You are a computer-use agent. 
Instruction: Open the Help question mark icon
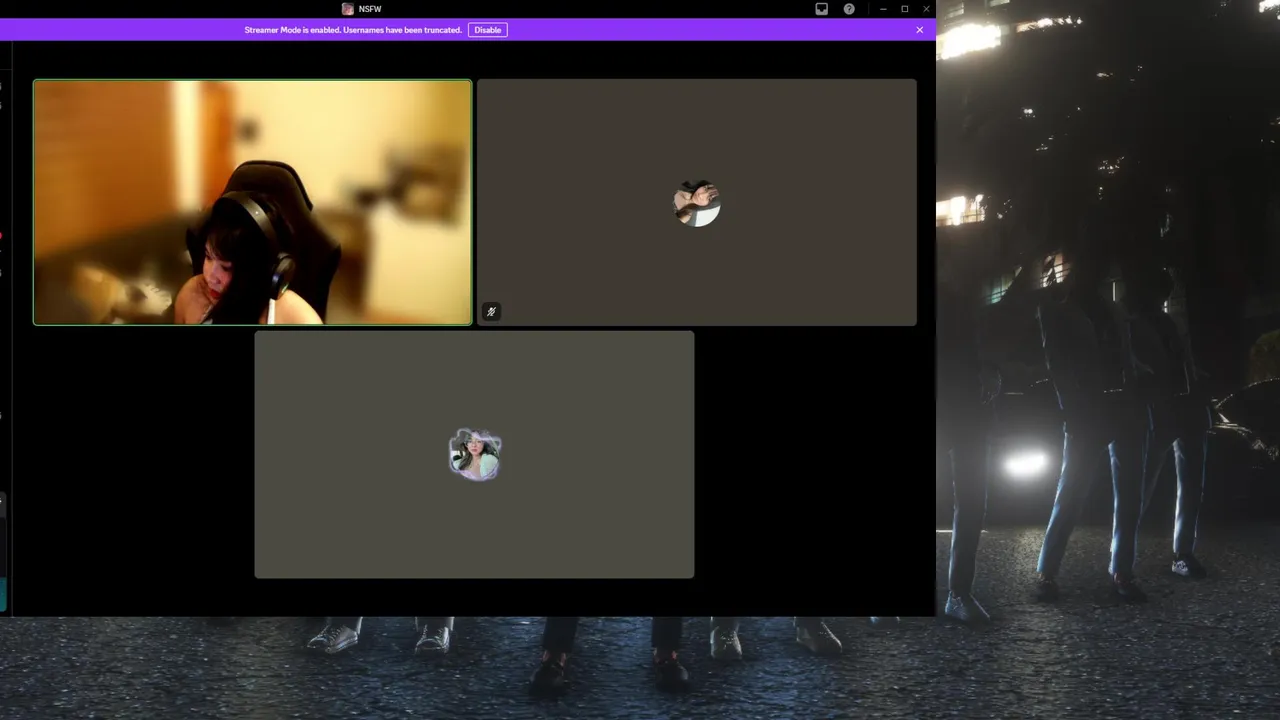click(849, 9)
